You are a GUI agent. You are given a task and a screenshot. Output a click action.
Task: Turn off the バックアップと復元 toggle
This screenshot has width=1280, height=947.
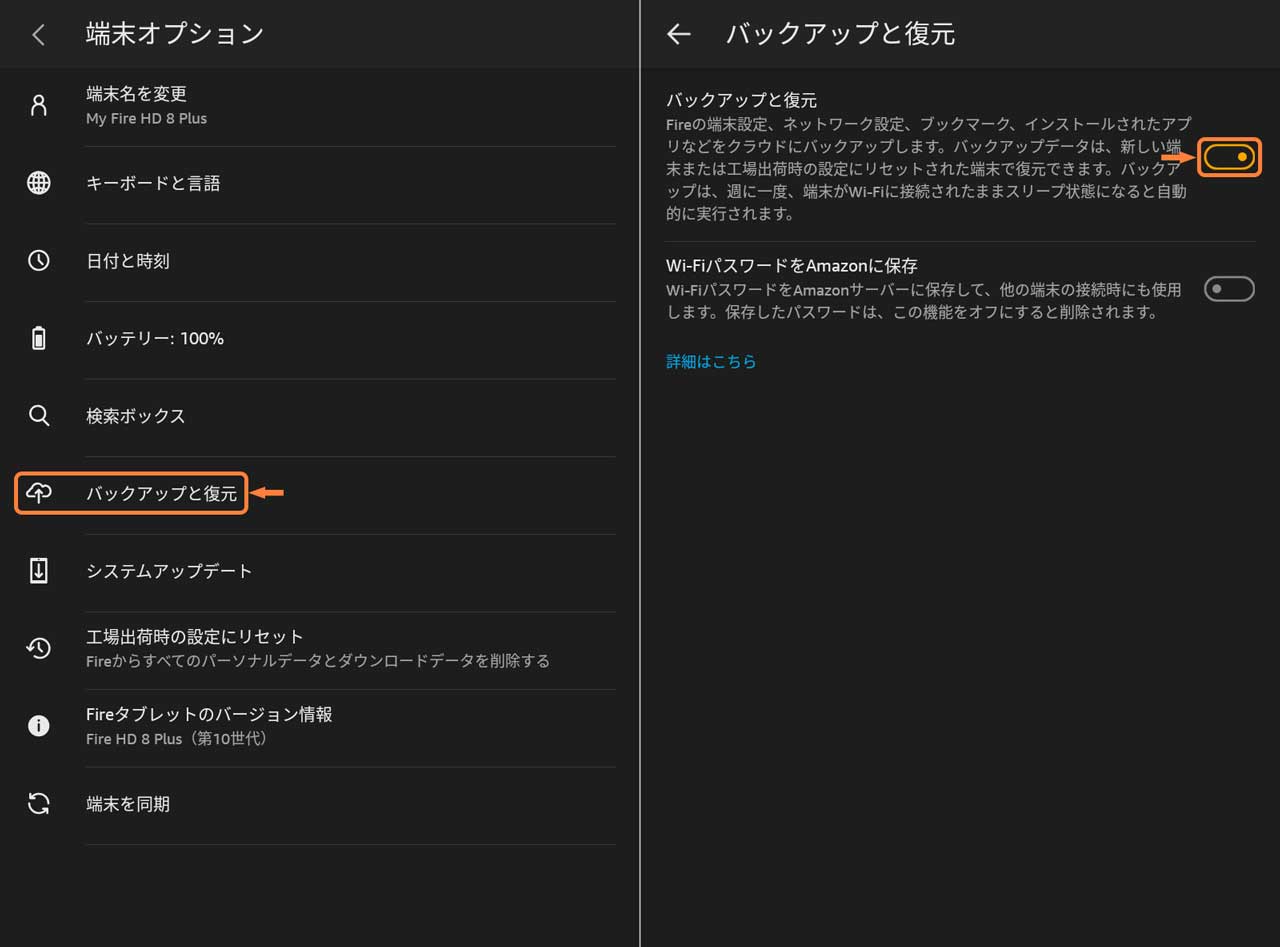coord(1229,157)
